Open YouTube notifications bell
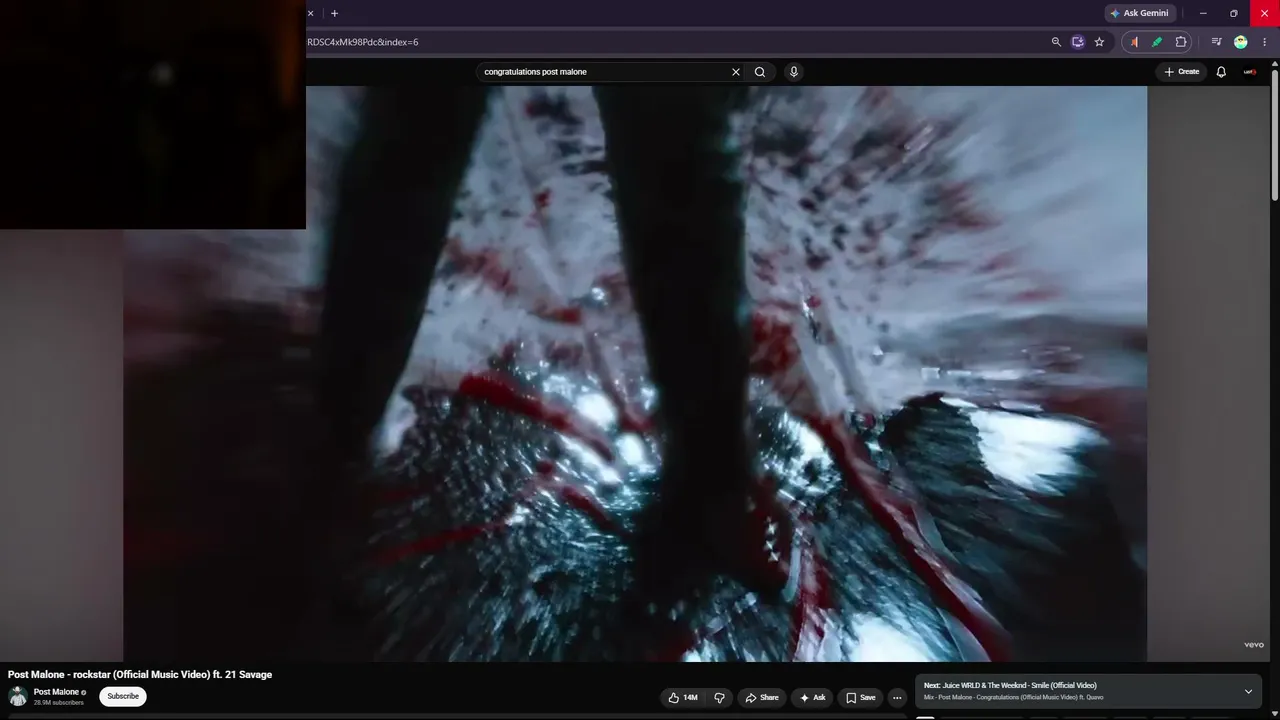The height and width of the screenshot is (720, 1280). 1221,72
